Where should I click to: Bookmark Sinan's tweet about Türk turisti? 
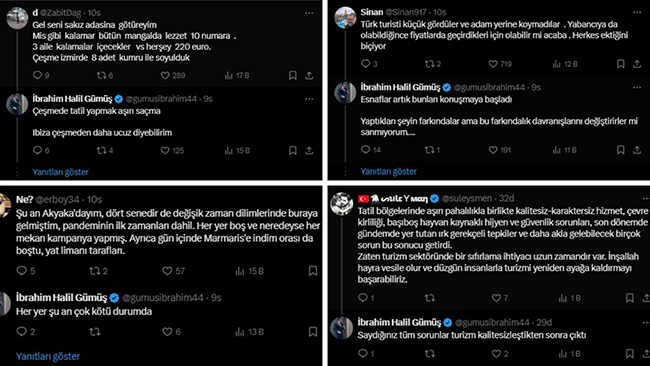(621, 64)
